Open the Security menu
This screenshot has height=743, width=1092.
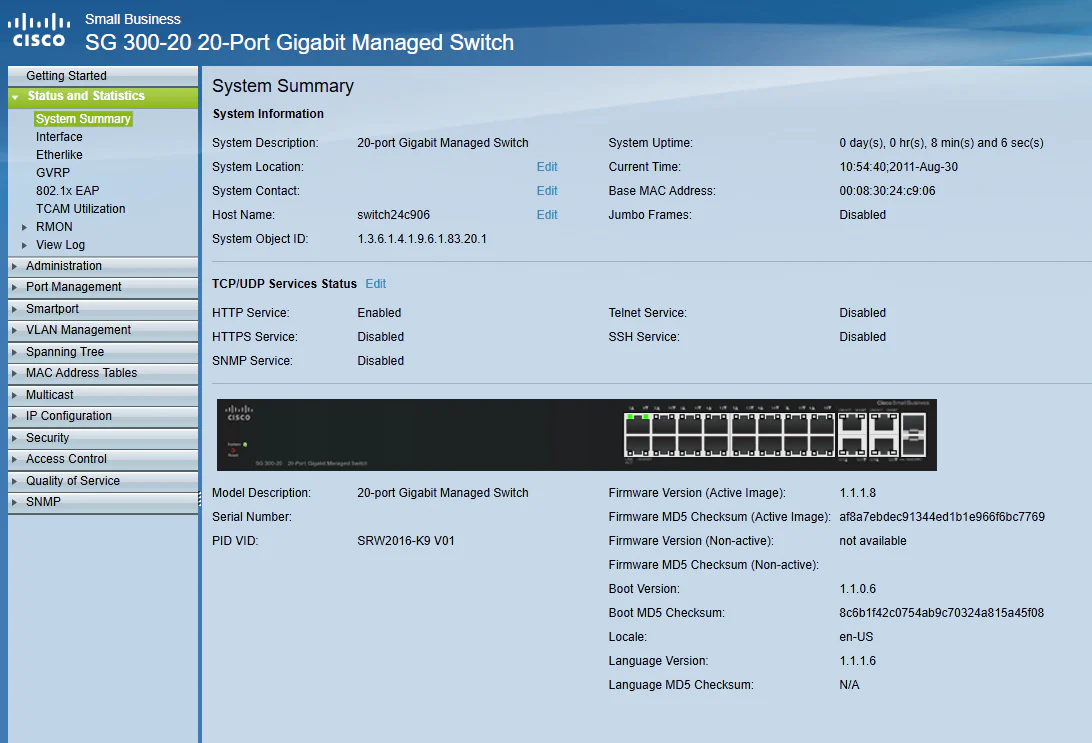point(103,438)
